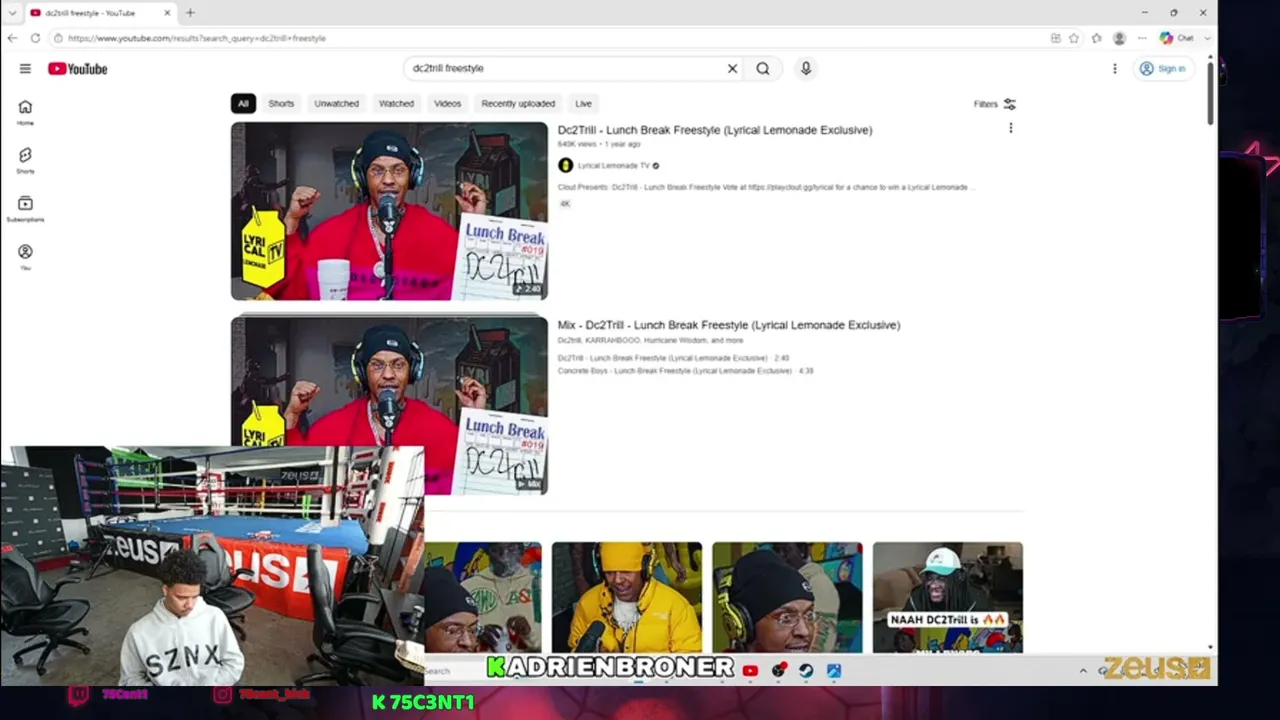Screen dimensions: 1280x720
Task: Filter results by Videos chip
Action: pos(447,103)
